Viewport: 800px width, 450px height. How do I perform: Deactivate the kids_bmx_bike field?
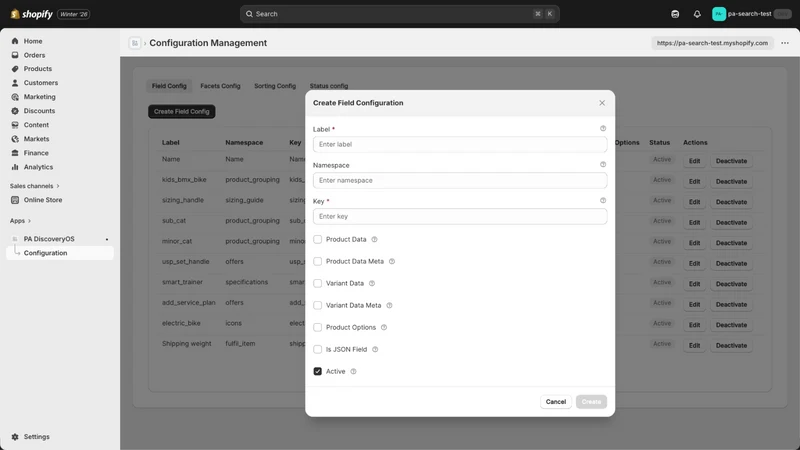point(731,182)
